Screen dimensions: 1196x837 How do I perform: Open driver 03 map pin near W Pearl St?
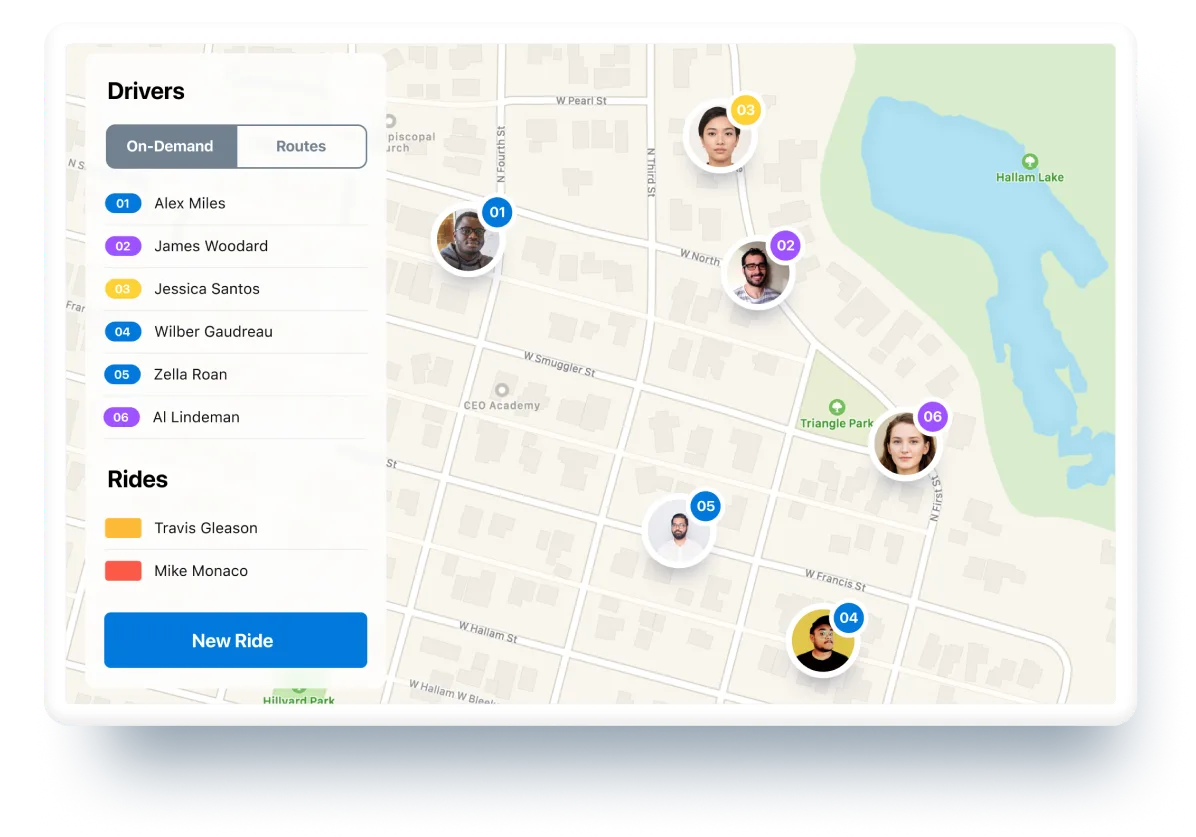[719, 136]
